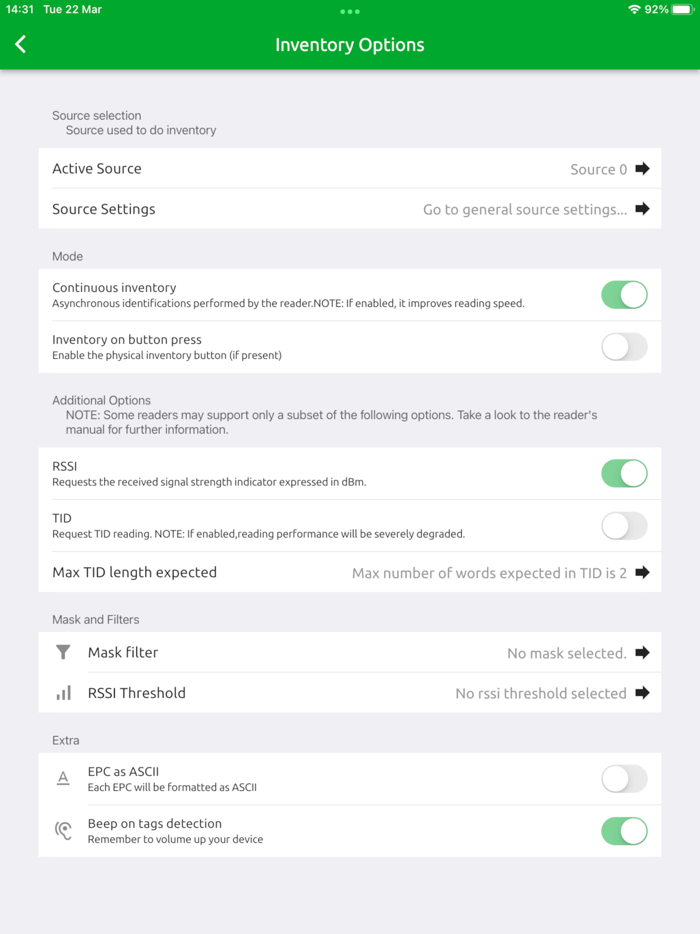This screenshot has width=700, height=934.
Task: Click the Inventory Options title
Action: [350, 45]
